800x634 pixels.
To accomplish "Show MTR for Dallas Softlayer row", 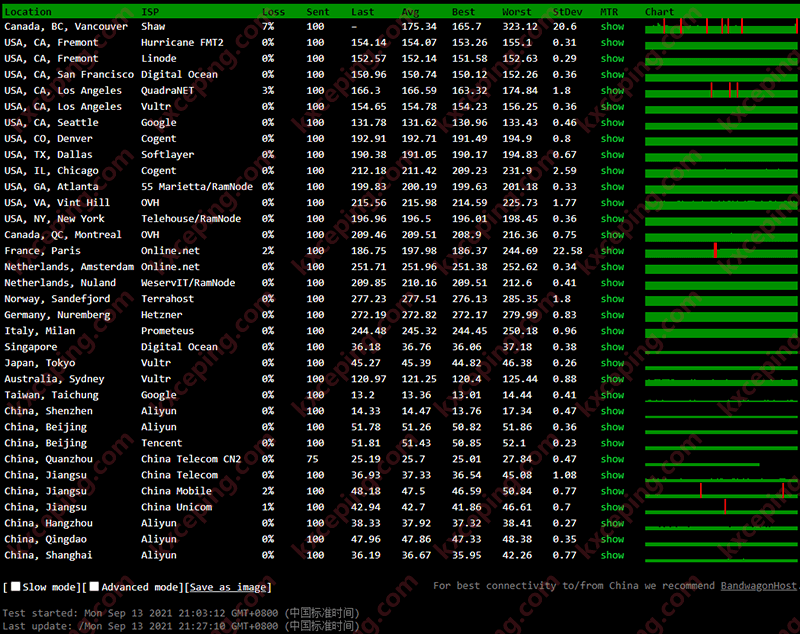I will click(612, 155).
